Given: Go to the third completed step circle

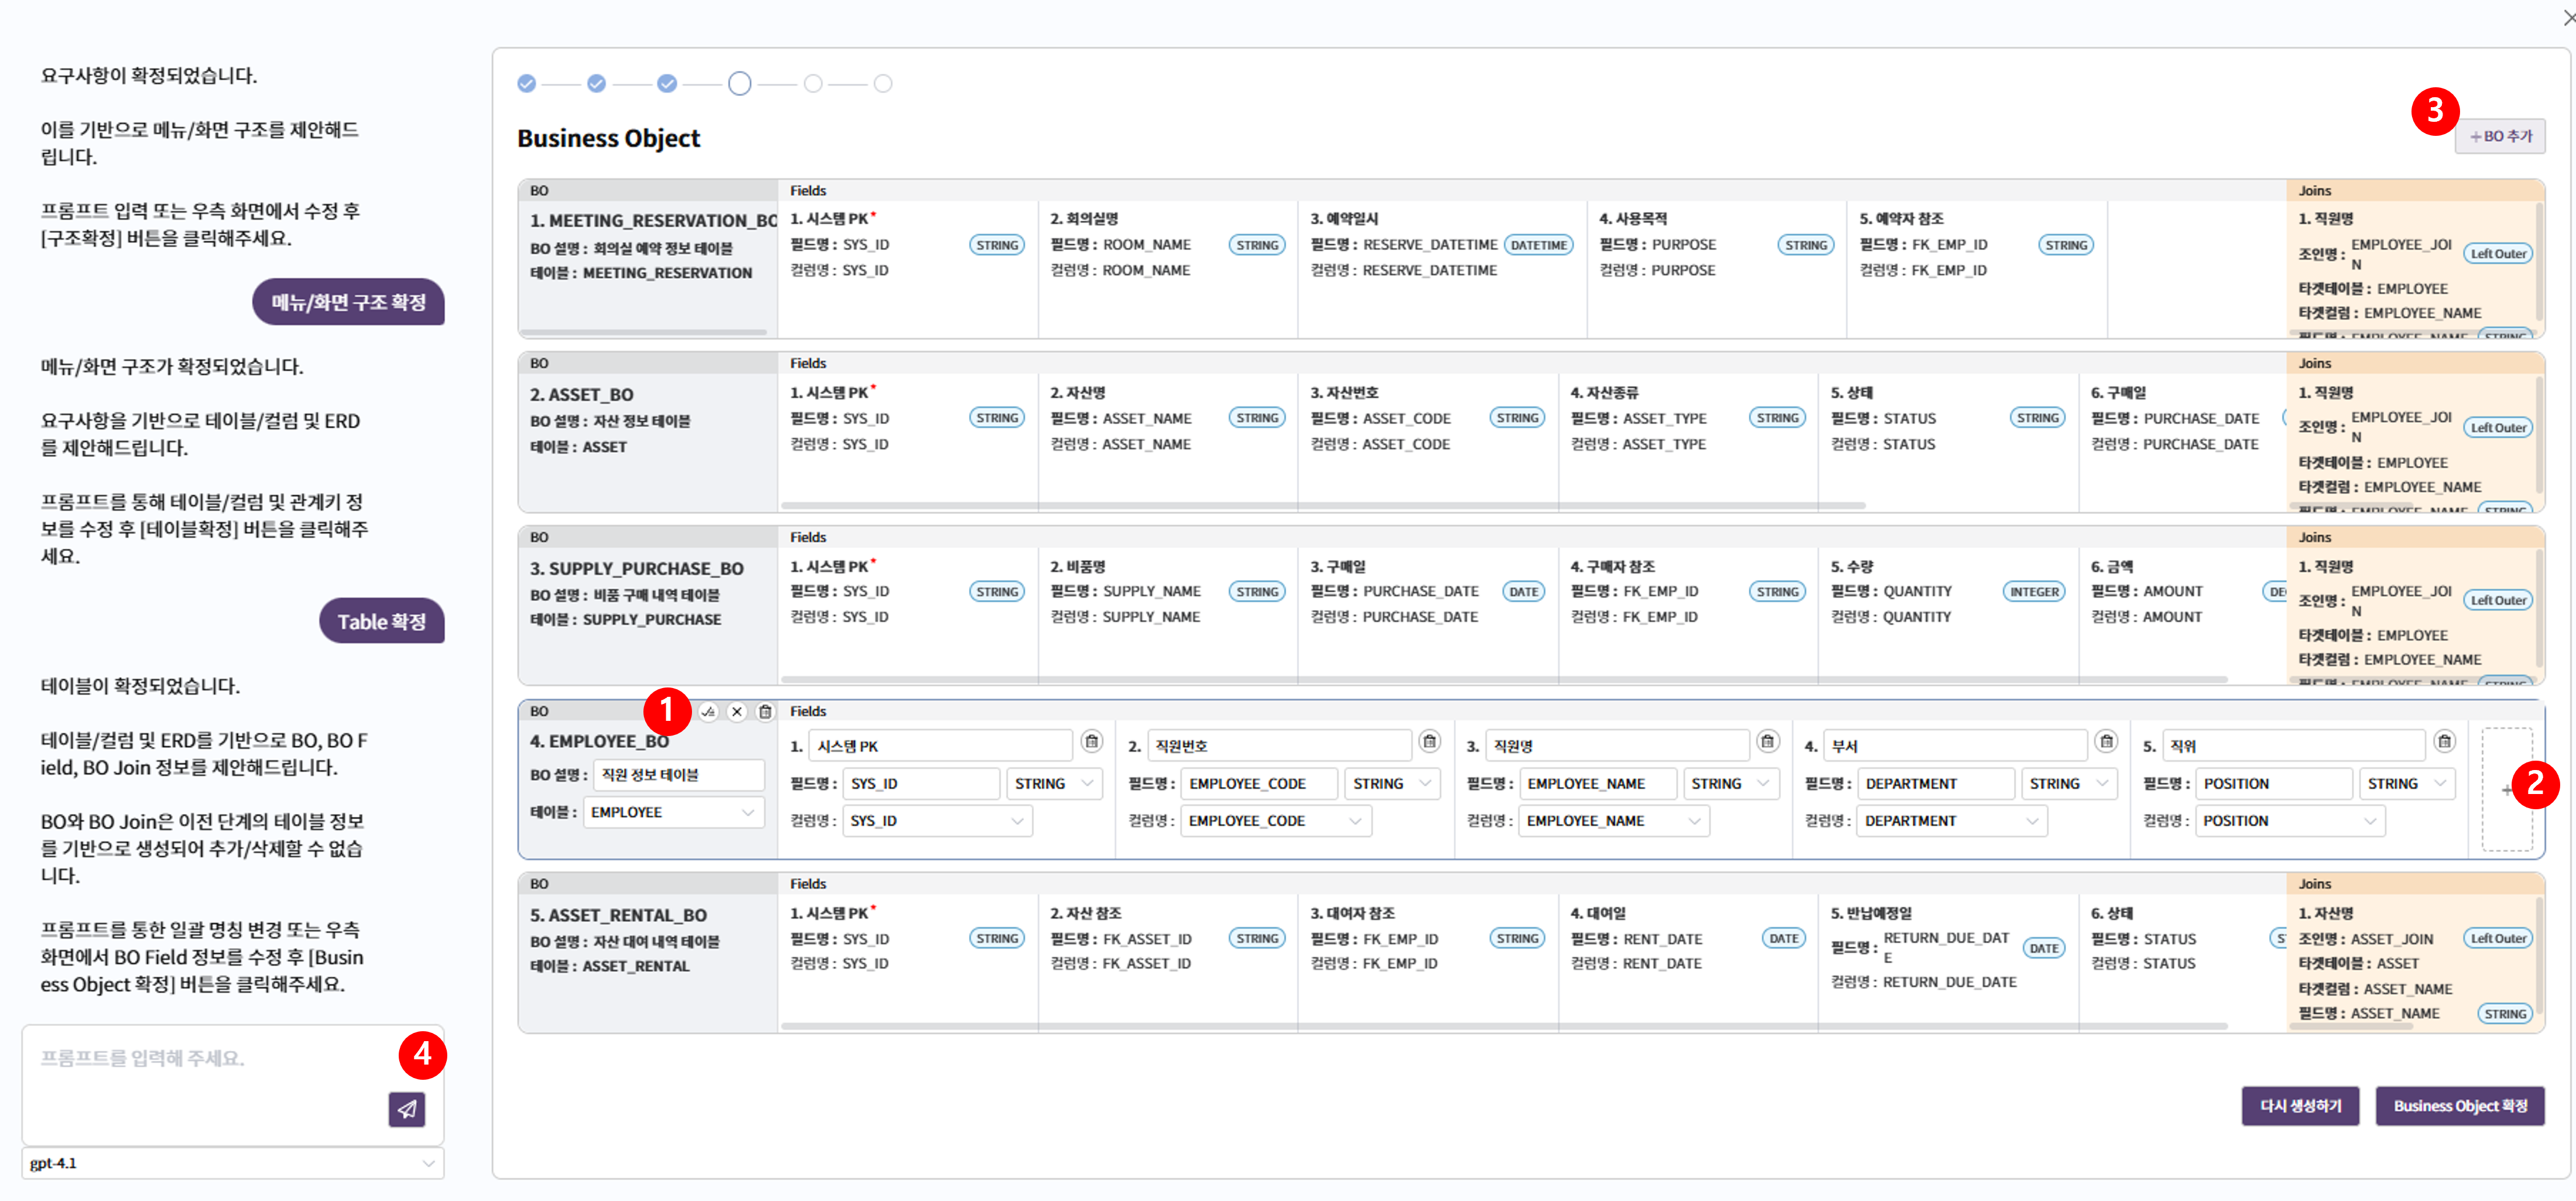Looking at the screenshot, I should (667, 84).
